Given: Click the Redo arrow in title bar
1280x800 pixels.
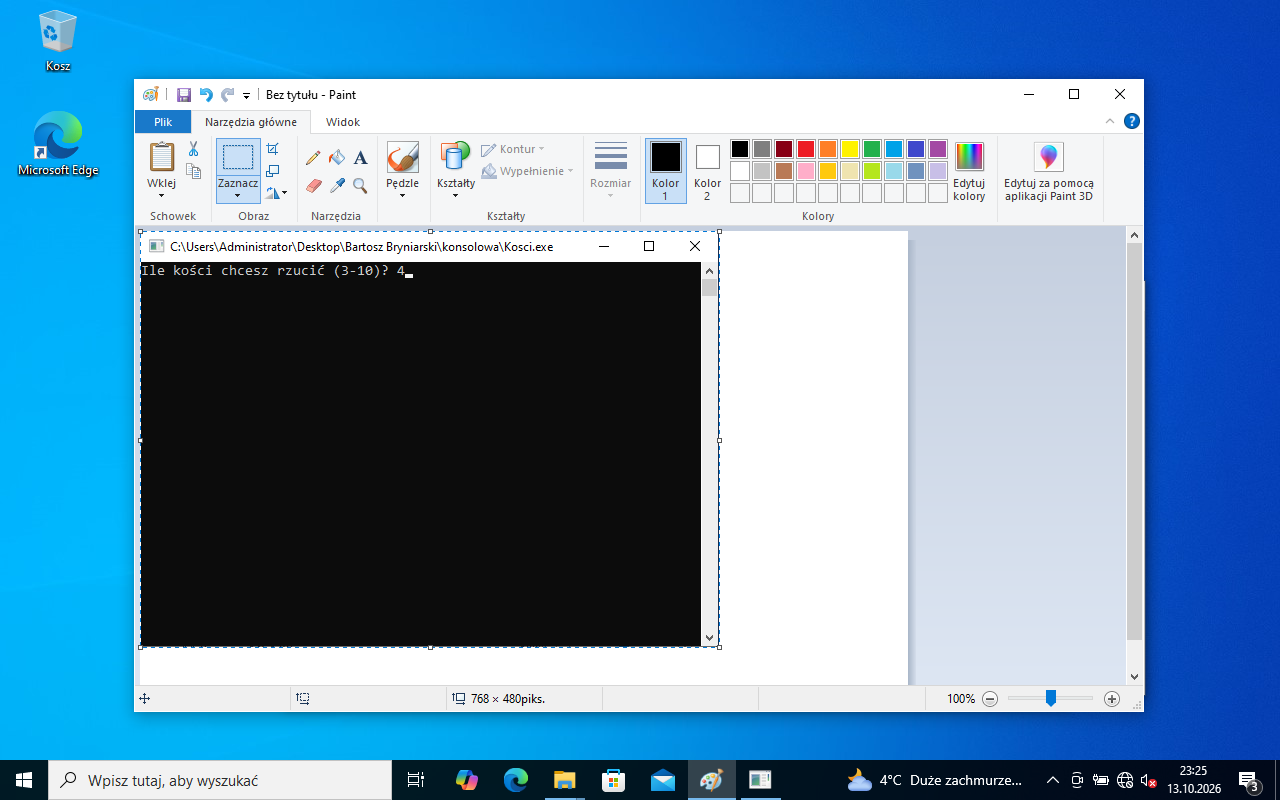Looking at the screenshot, I should click(228, 95).
